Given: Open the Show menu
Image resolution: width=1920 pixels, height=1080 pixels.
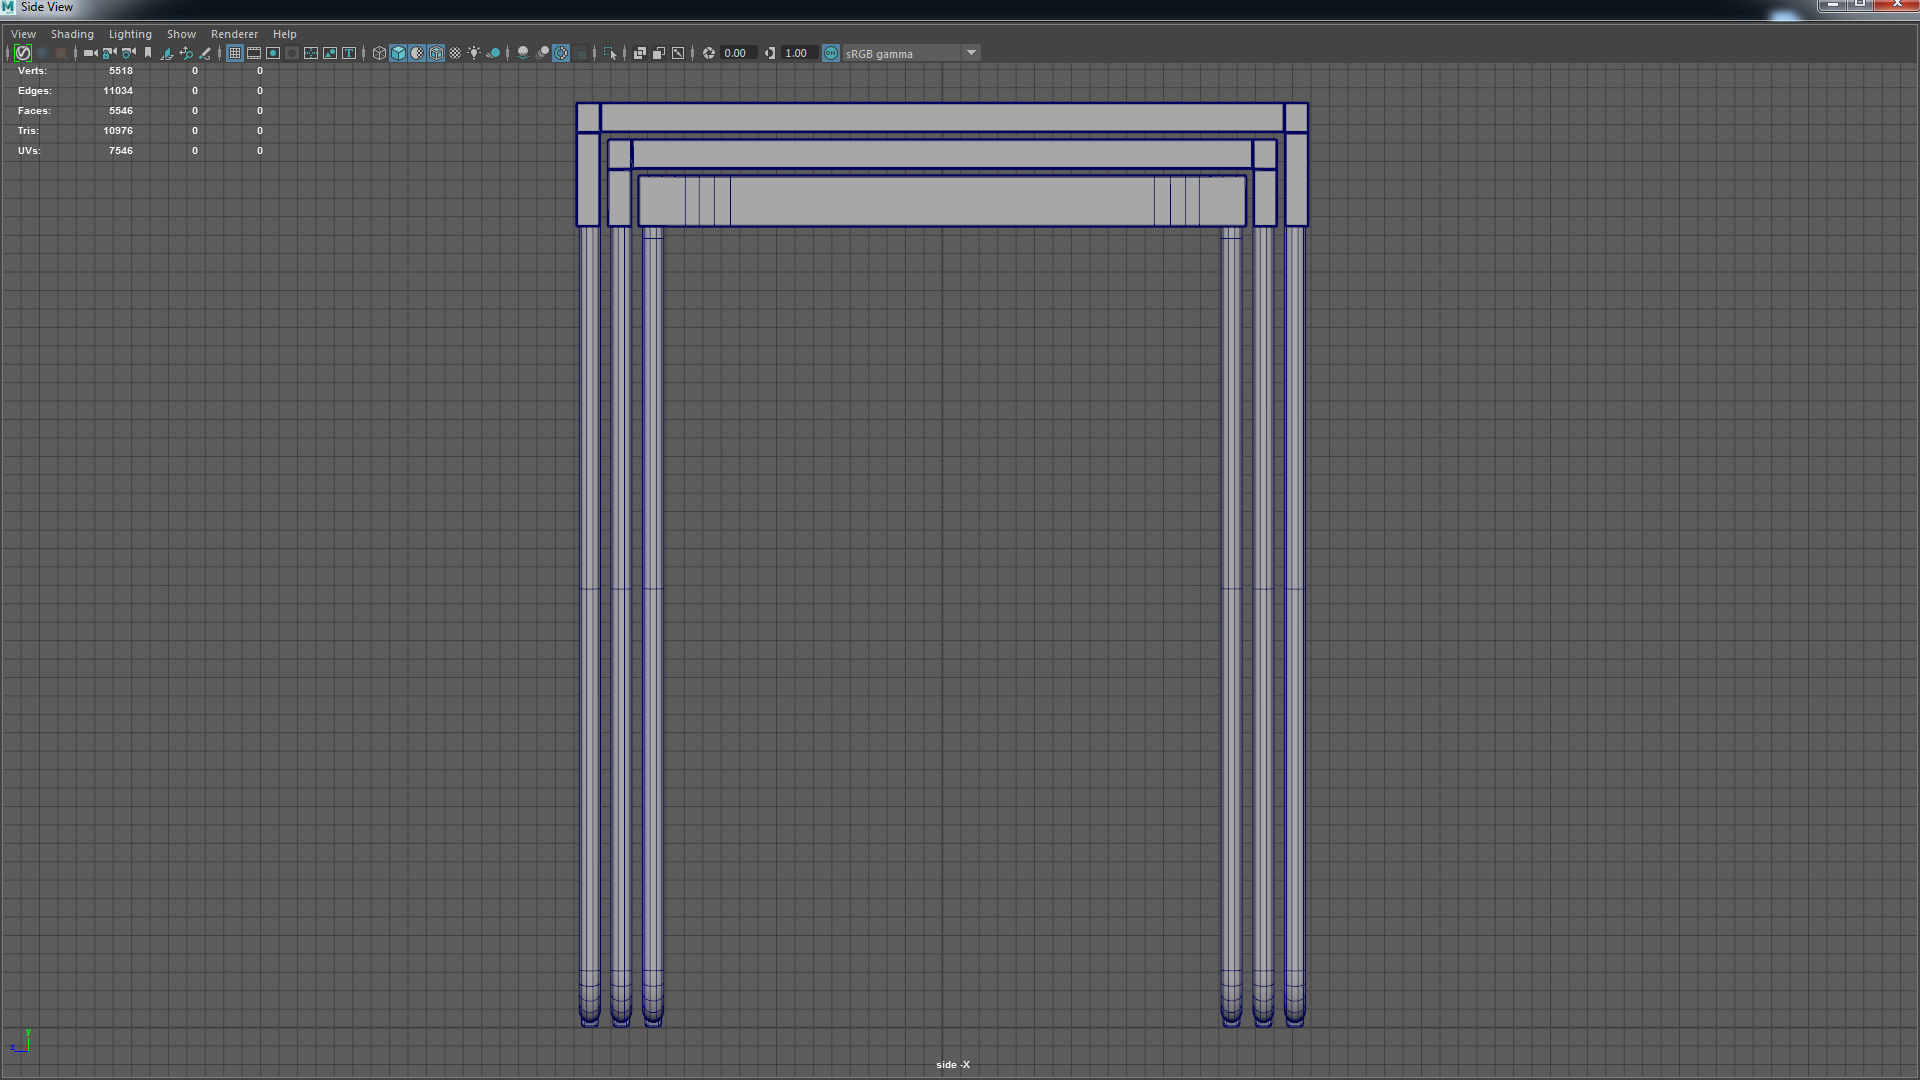Looking at the screenshot, I should [x=181, y=34].
